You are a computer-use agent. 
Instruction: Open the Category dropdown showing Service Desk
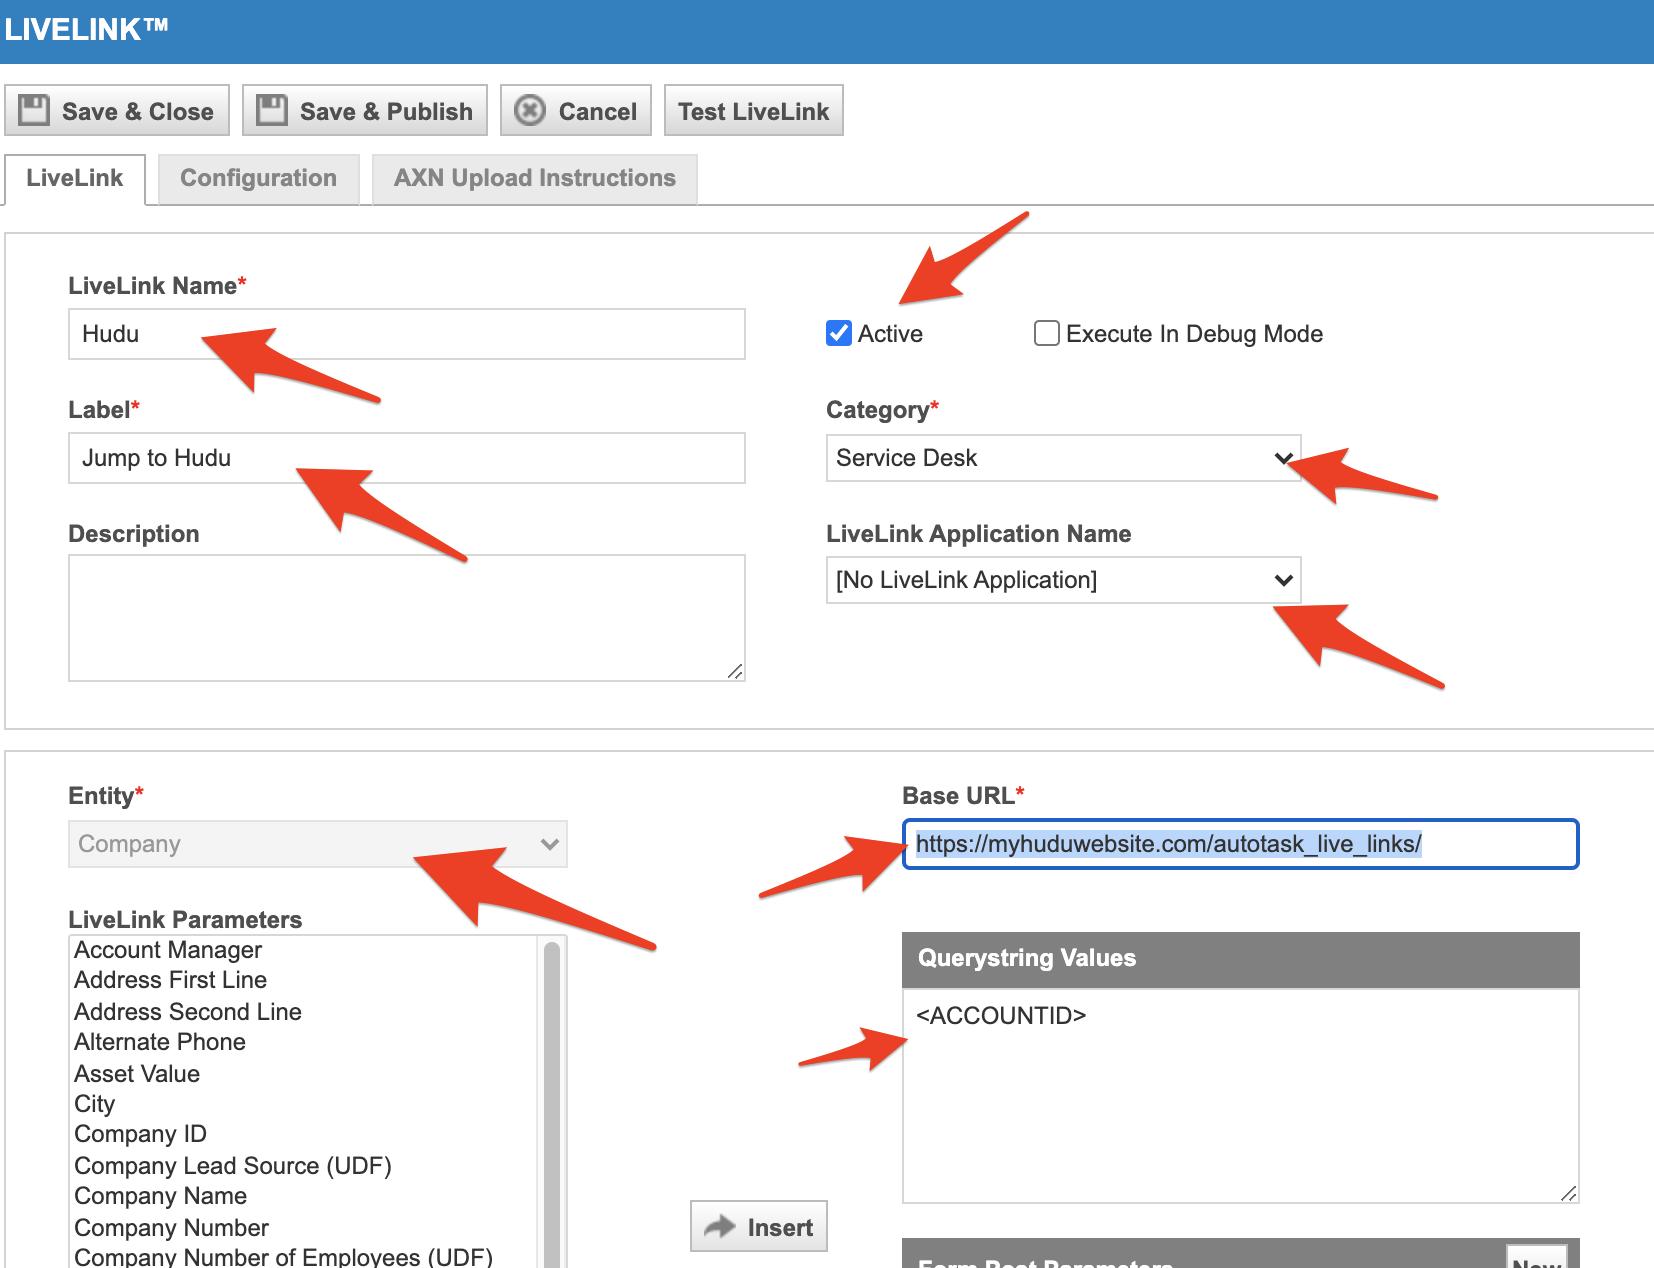click(1064, 458)
